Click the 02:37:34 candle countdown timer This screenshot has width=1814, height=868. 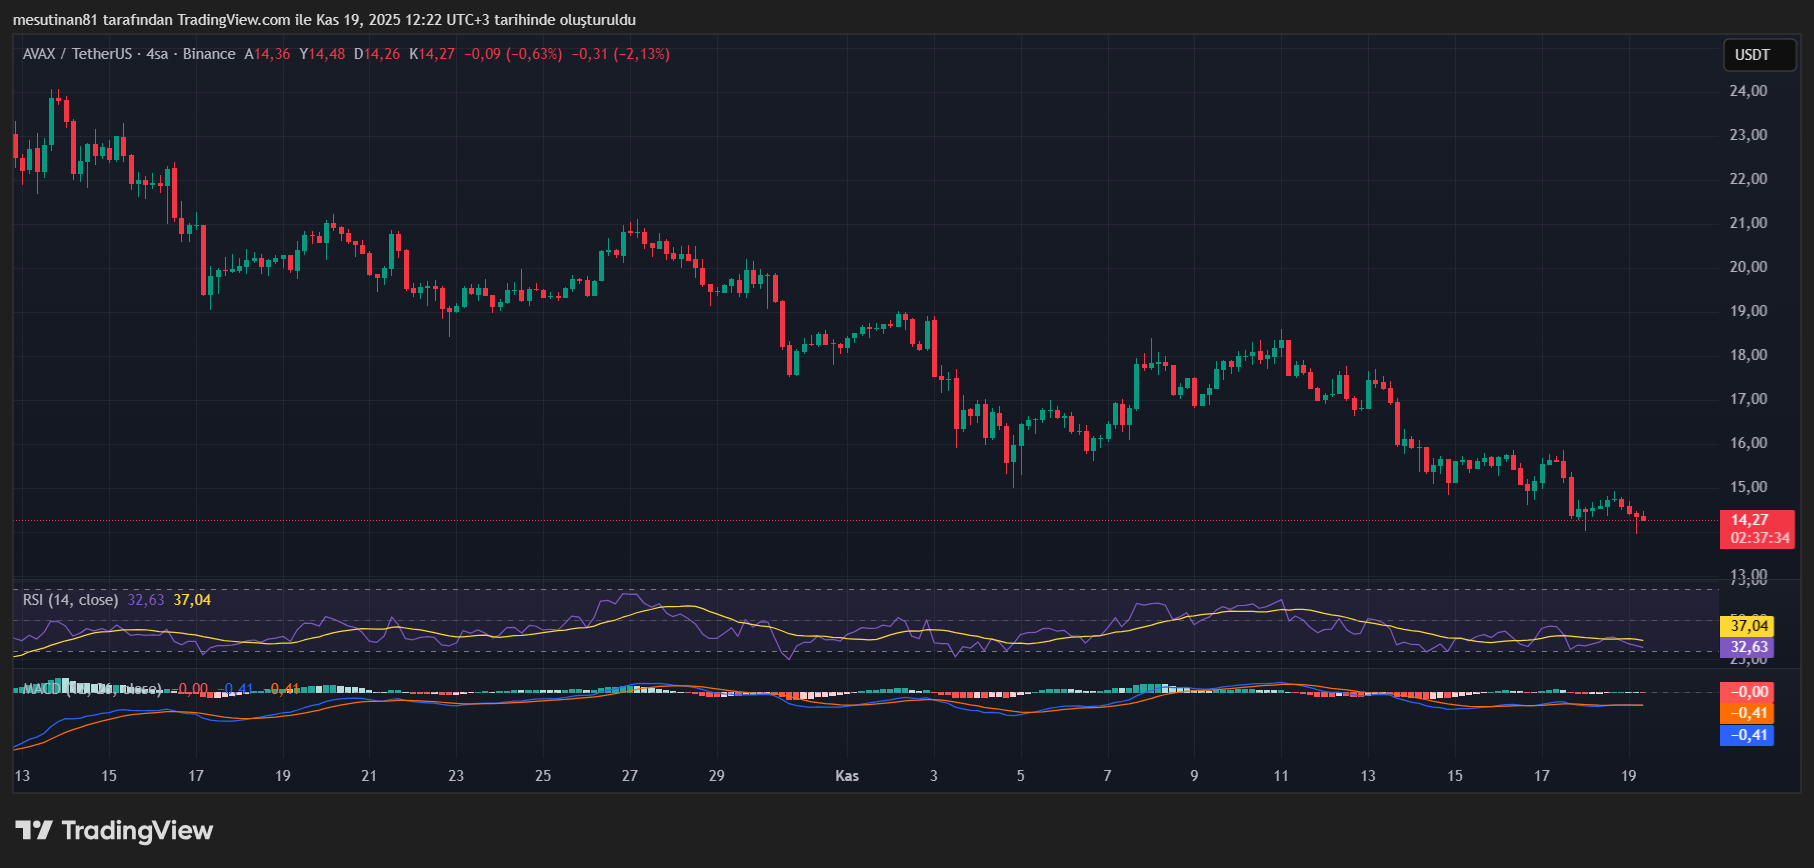click(1760, 538)
